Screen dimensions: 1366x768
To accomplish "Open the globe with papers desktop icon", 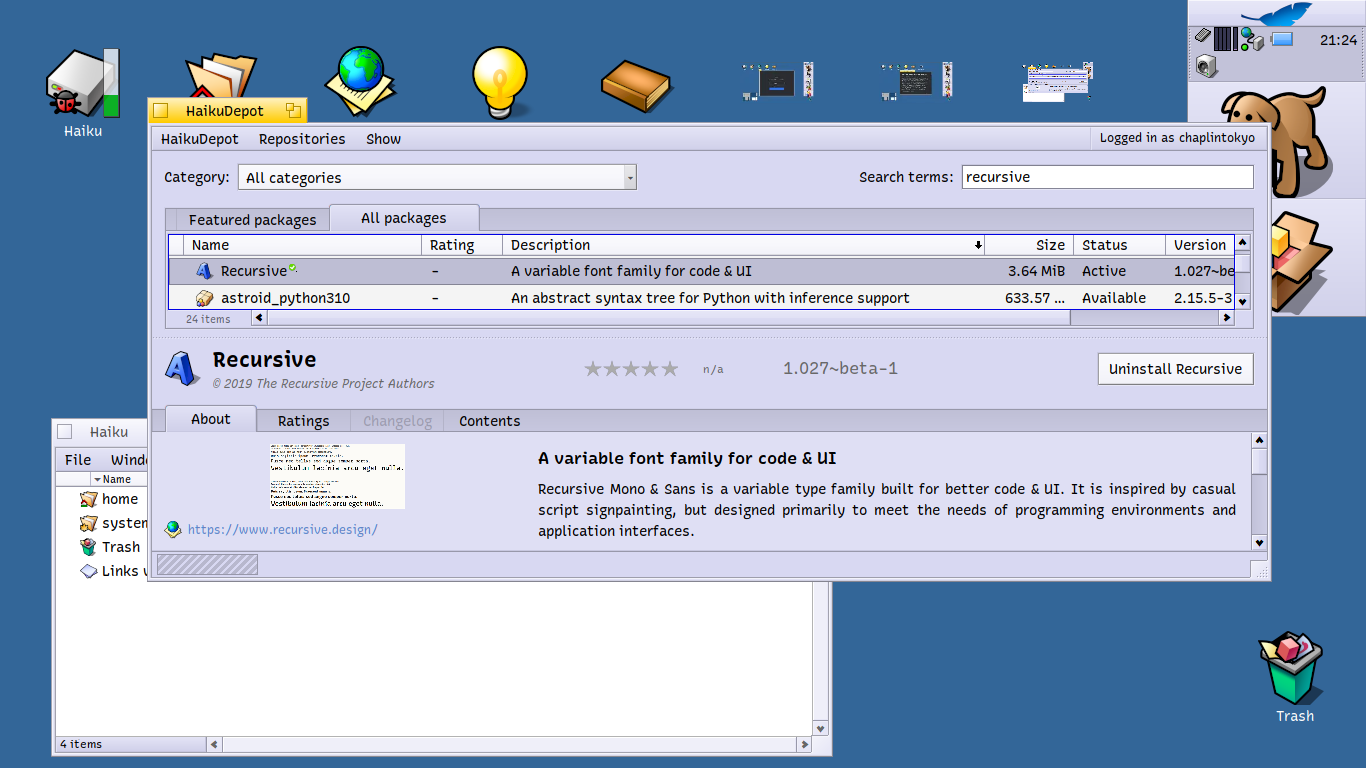I will pyautogui.click(x=360, y=80).
